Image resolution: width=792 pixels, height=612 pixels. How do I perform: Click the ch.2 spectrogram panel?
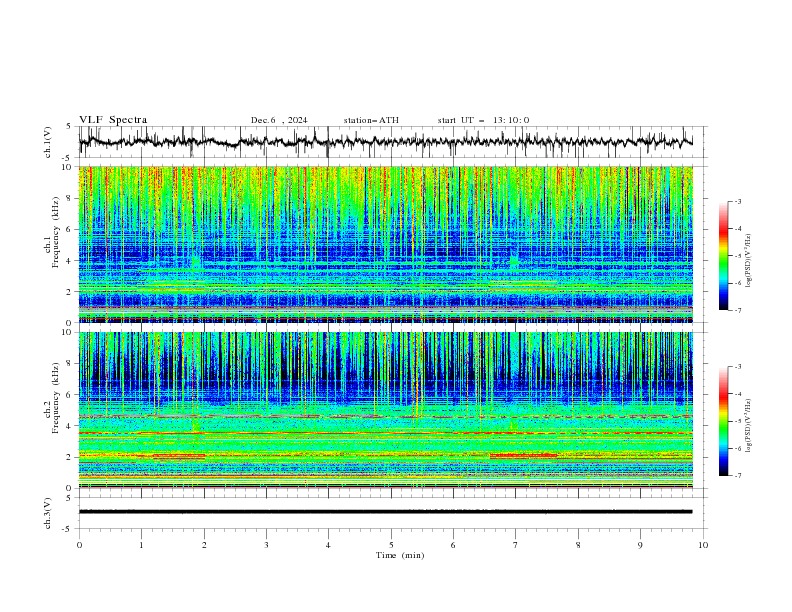point(386,410)
